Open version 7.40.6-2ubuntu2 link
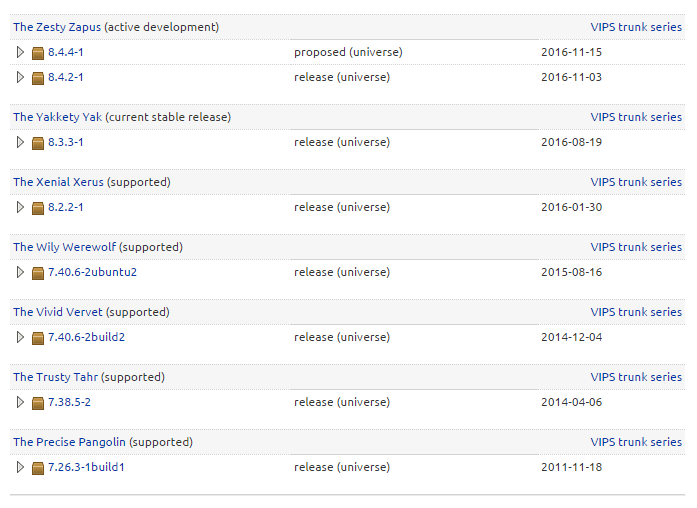 point(92,272)
